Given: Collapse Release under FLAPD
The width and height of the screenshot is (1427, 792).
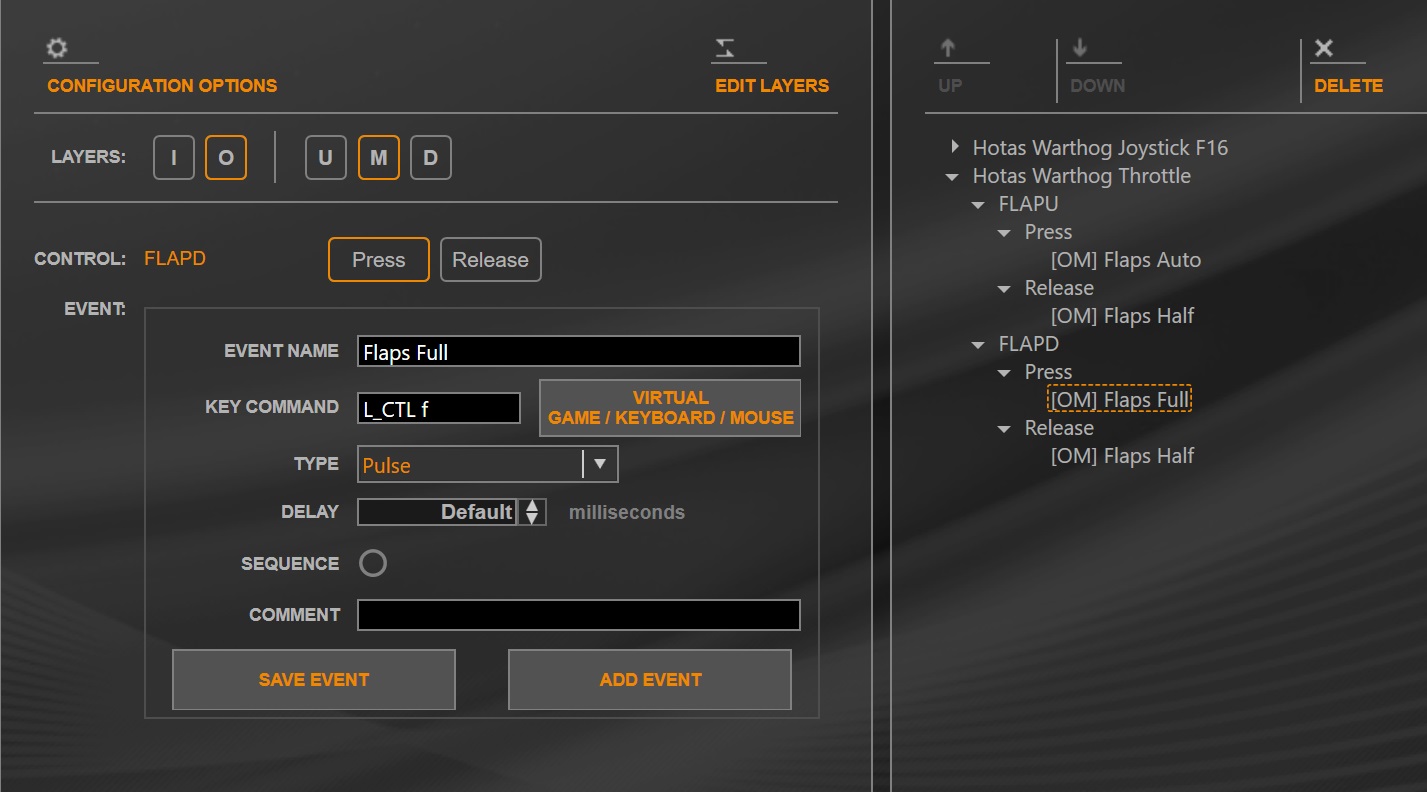Looking at the screenshot, I should pyautogui.click(x=1004, y=429).
